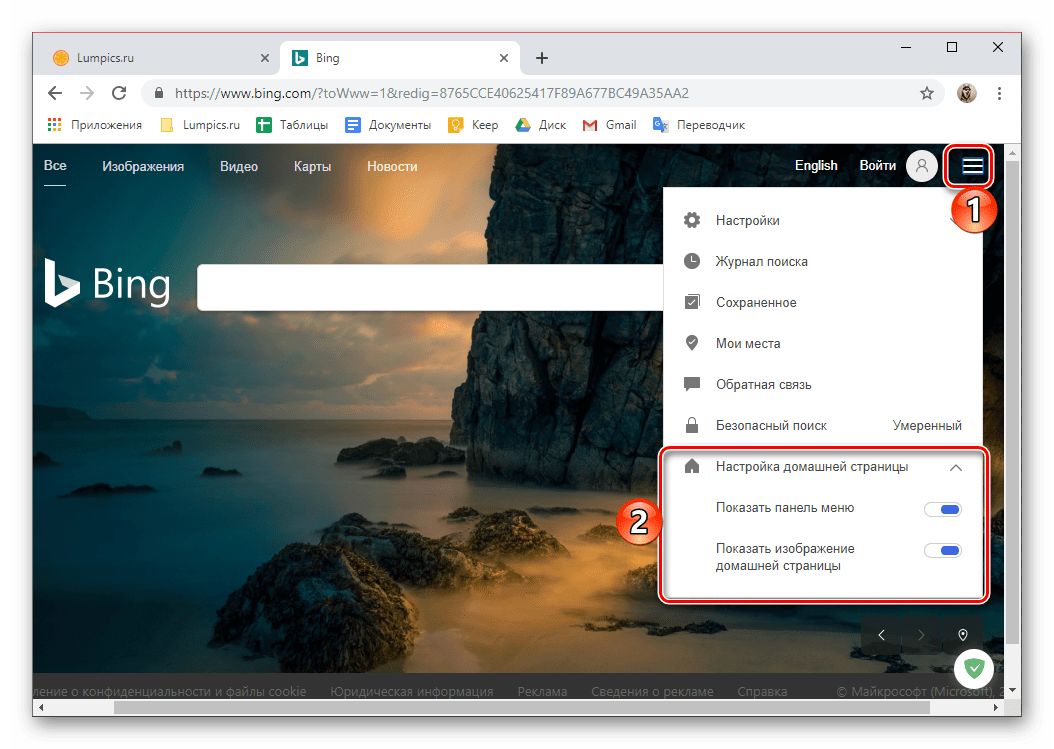Select the Новости search tab

coord(392,166)
